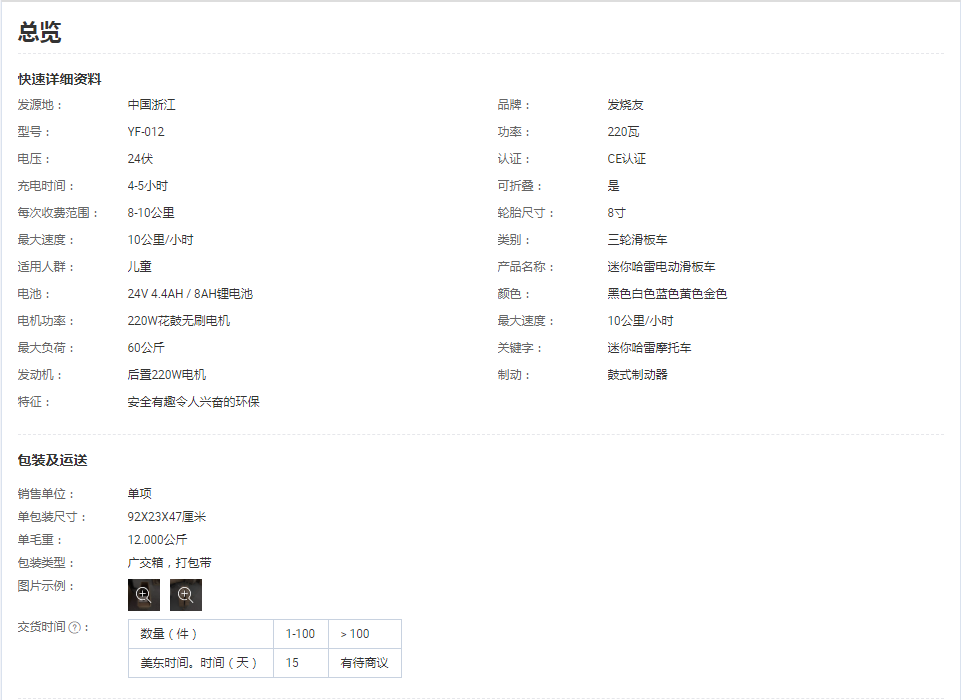Viewport: 961px width, 700px height.
Task: Click the brake value 鼓式制动器
Action: coord(637,375)
